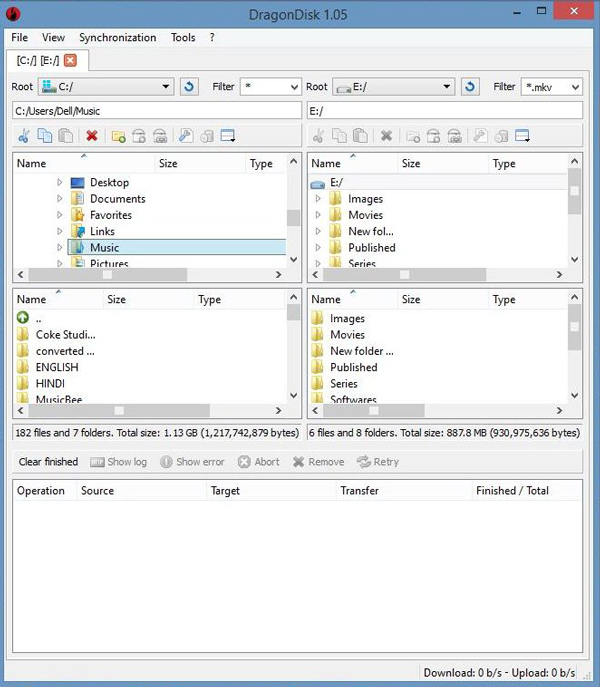600x687 pixels.
Task: Open the Synchronization menu
Action: click(117, 38)
